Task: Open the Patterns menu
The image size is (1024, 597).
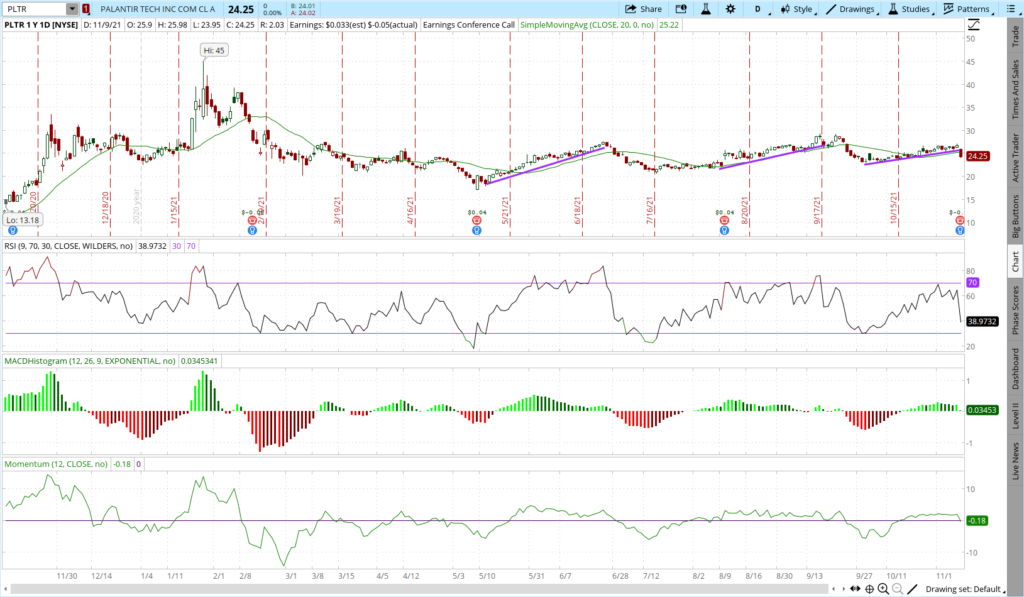Action: (x=965, y=8)
